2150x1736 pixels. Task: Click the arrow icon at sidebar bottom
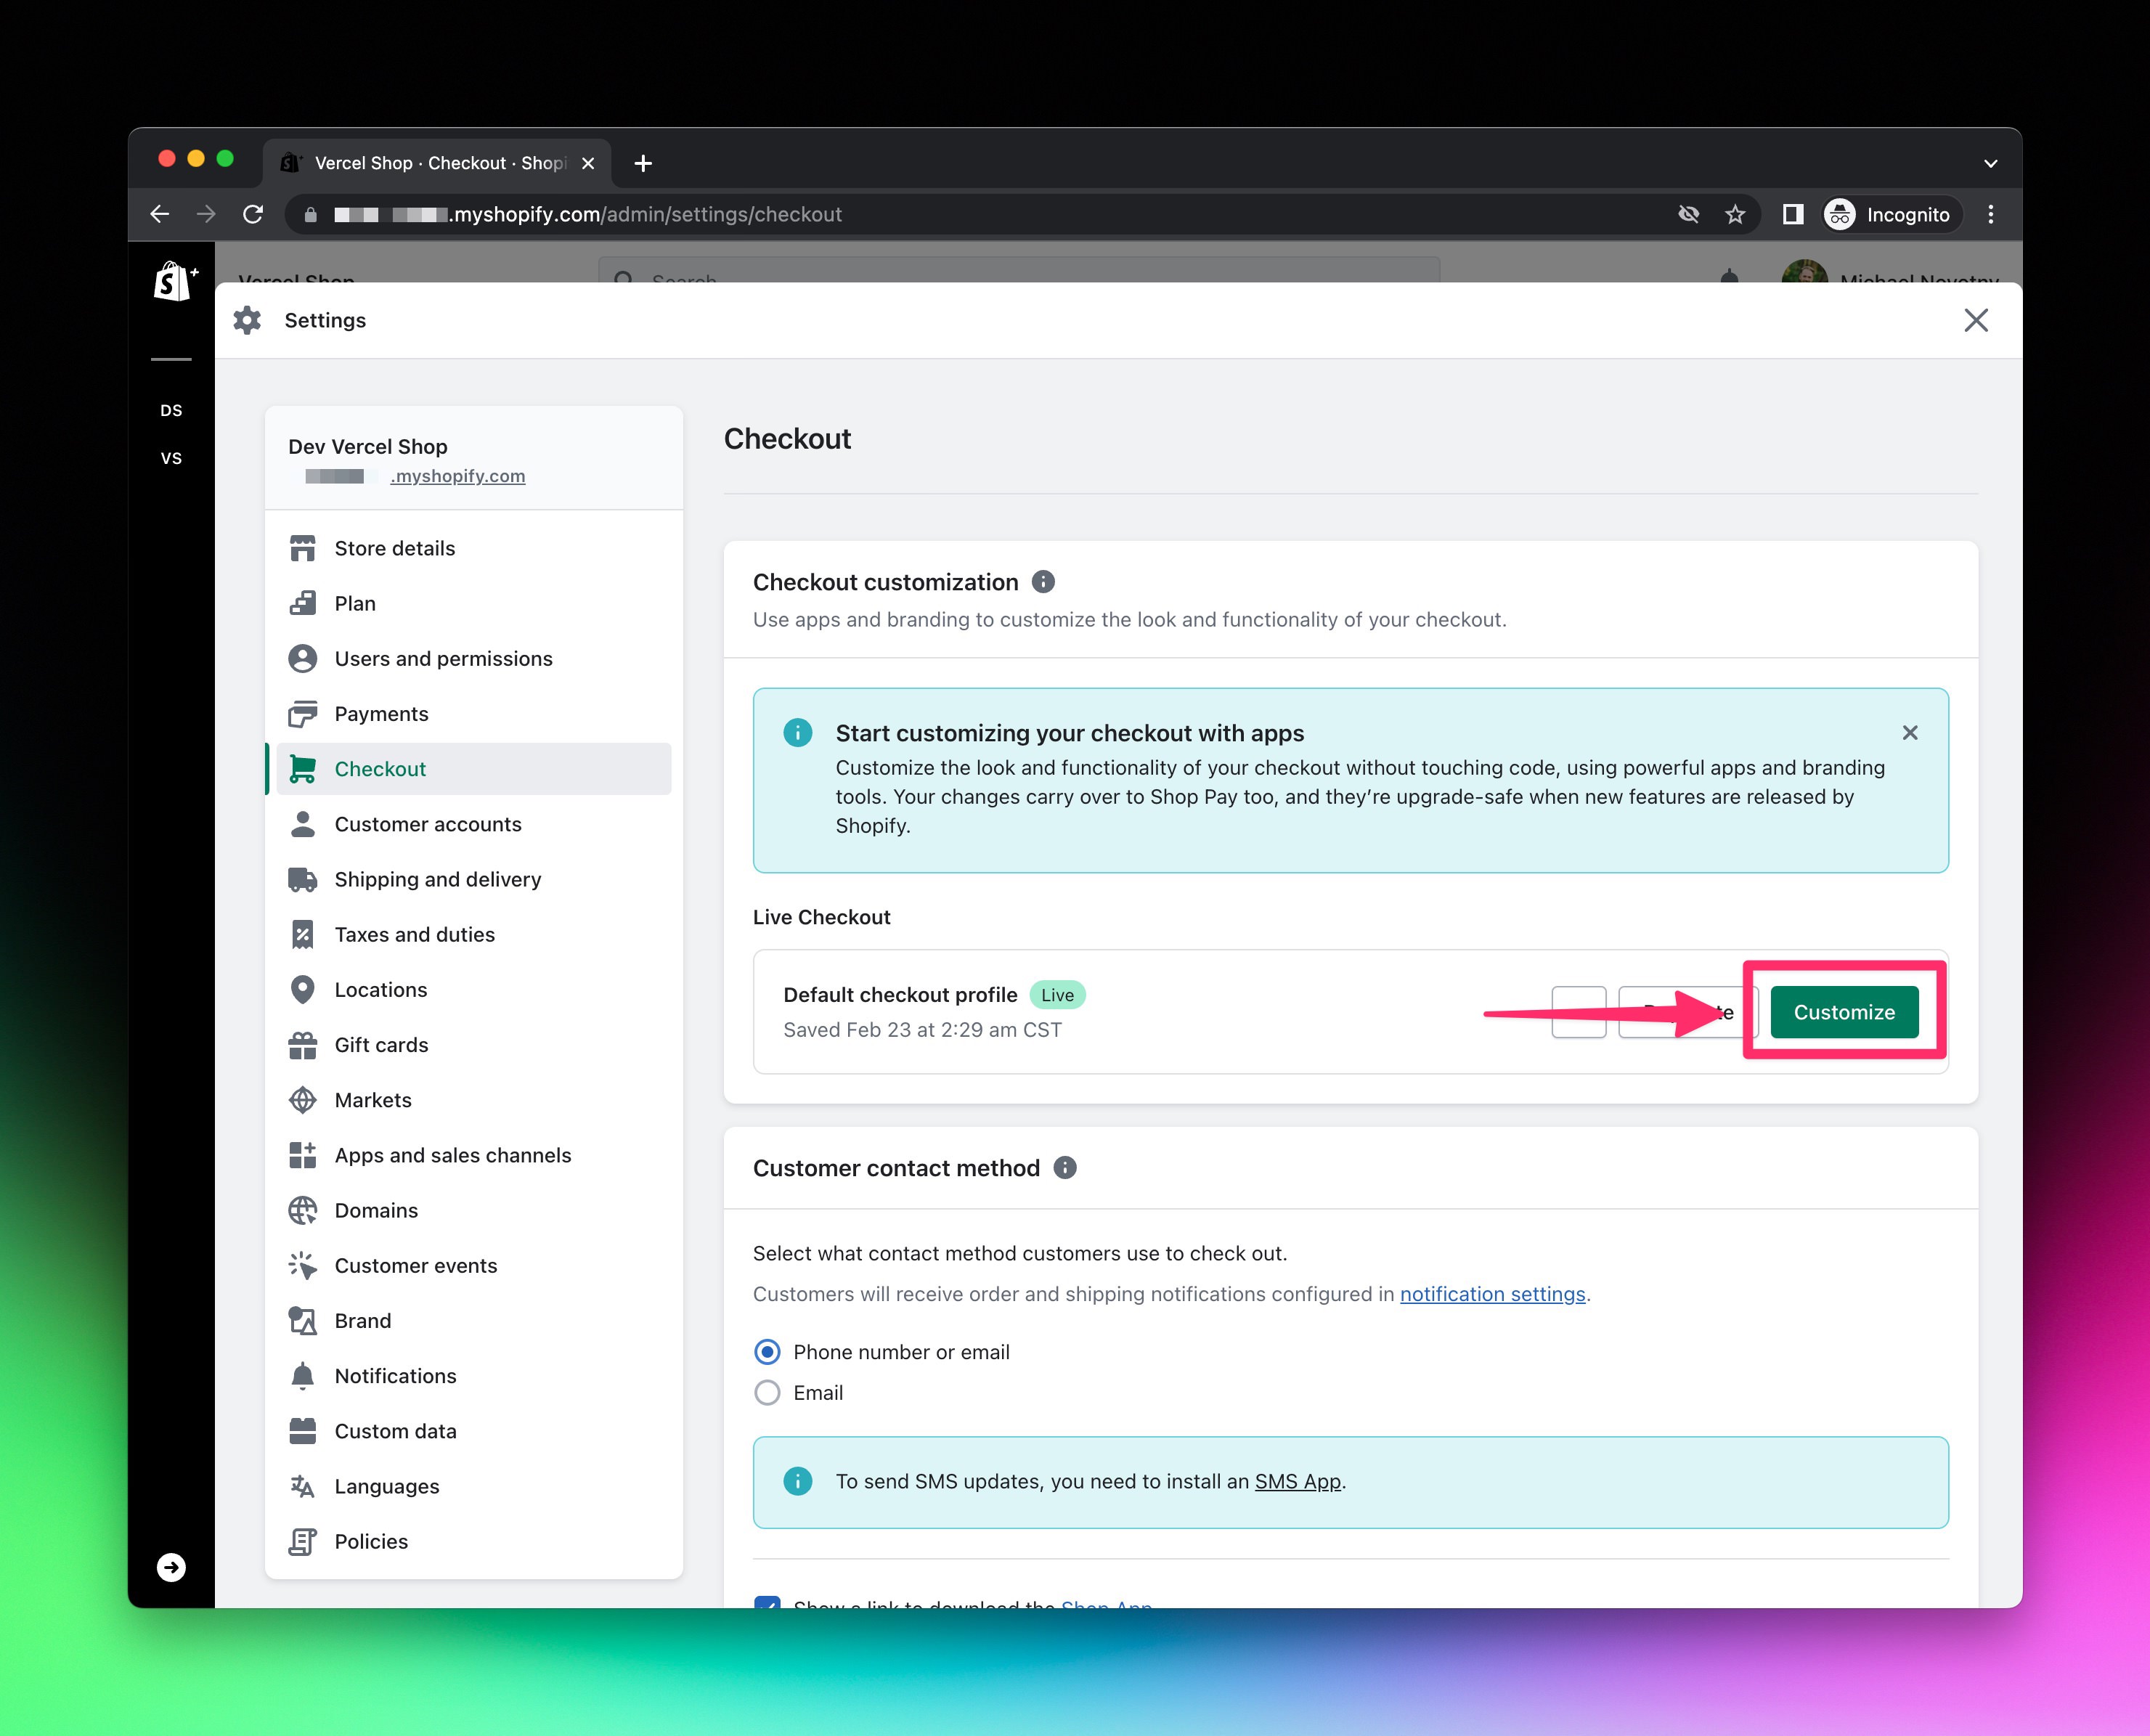(x=171, y=1567)
